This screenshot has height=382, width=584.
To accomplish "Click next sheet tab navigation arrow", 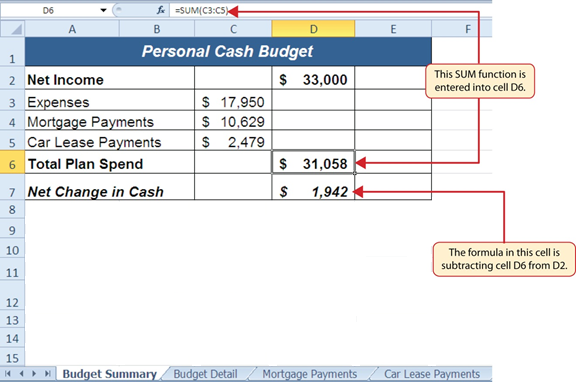I will click(x=34, y=373).
